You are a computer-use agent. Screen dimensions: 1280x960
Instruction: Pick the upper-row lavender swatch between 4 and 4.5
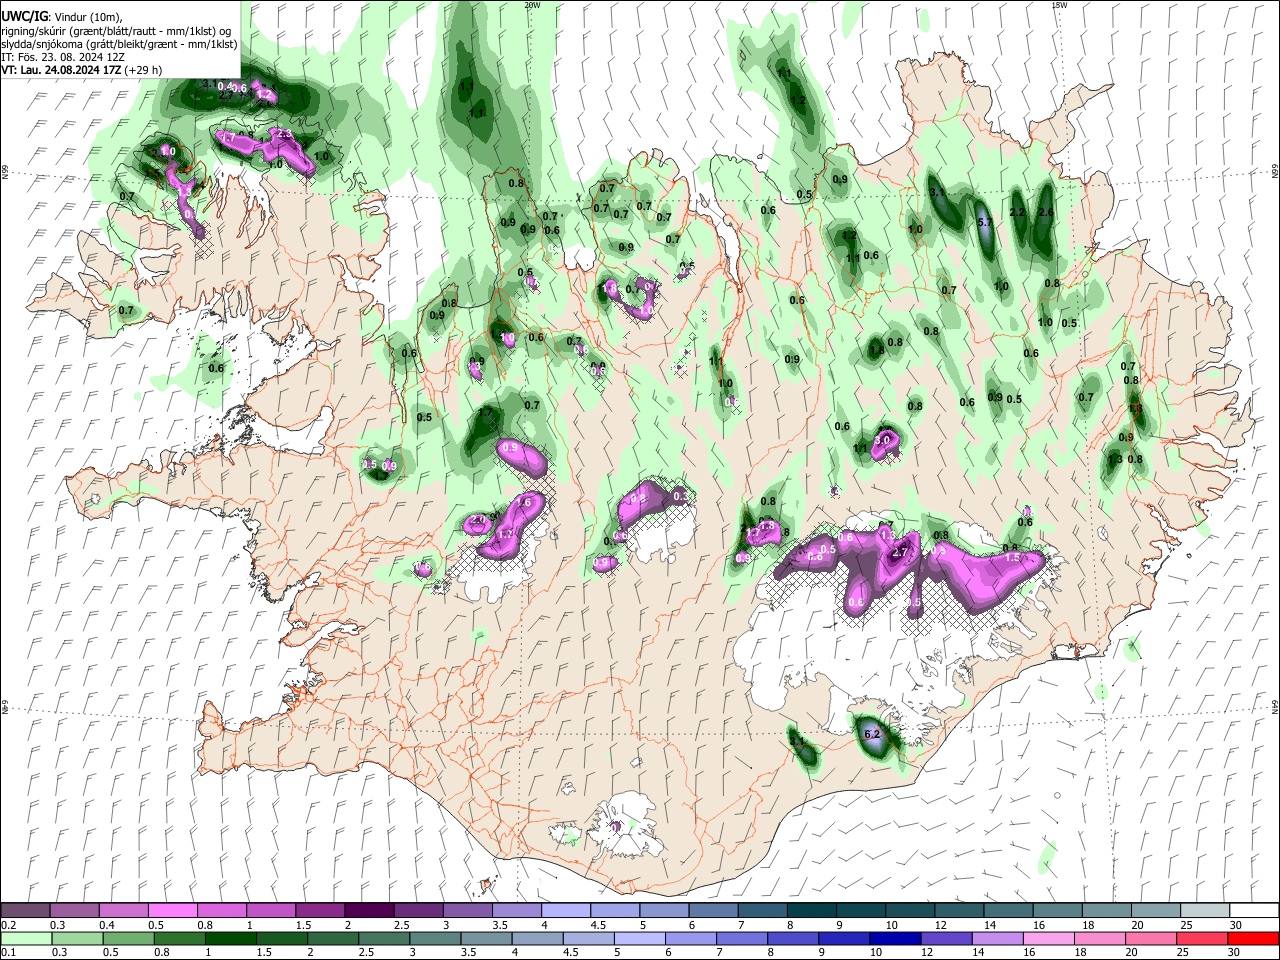point(564,910)
